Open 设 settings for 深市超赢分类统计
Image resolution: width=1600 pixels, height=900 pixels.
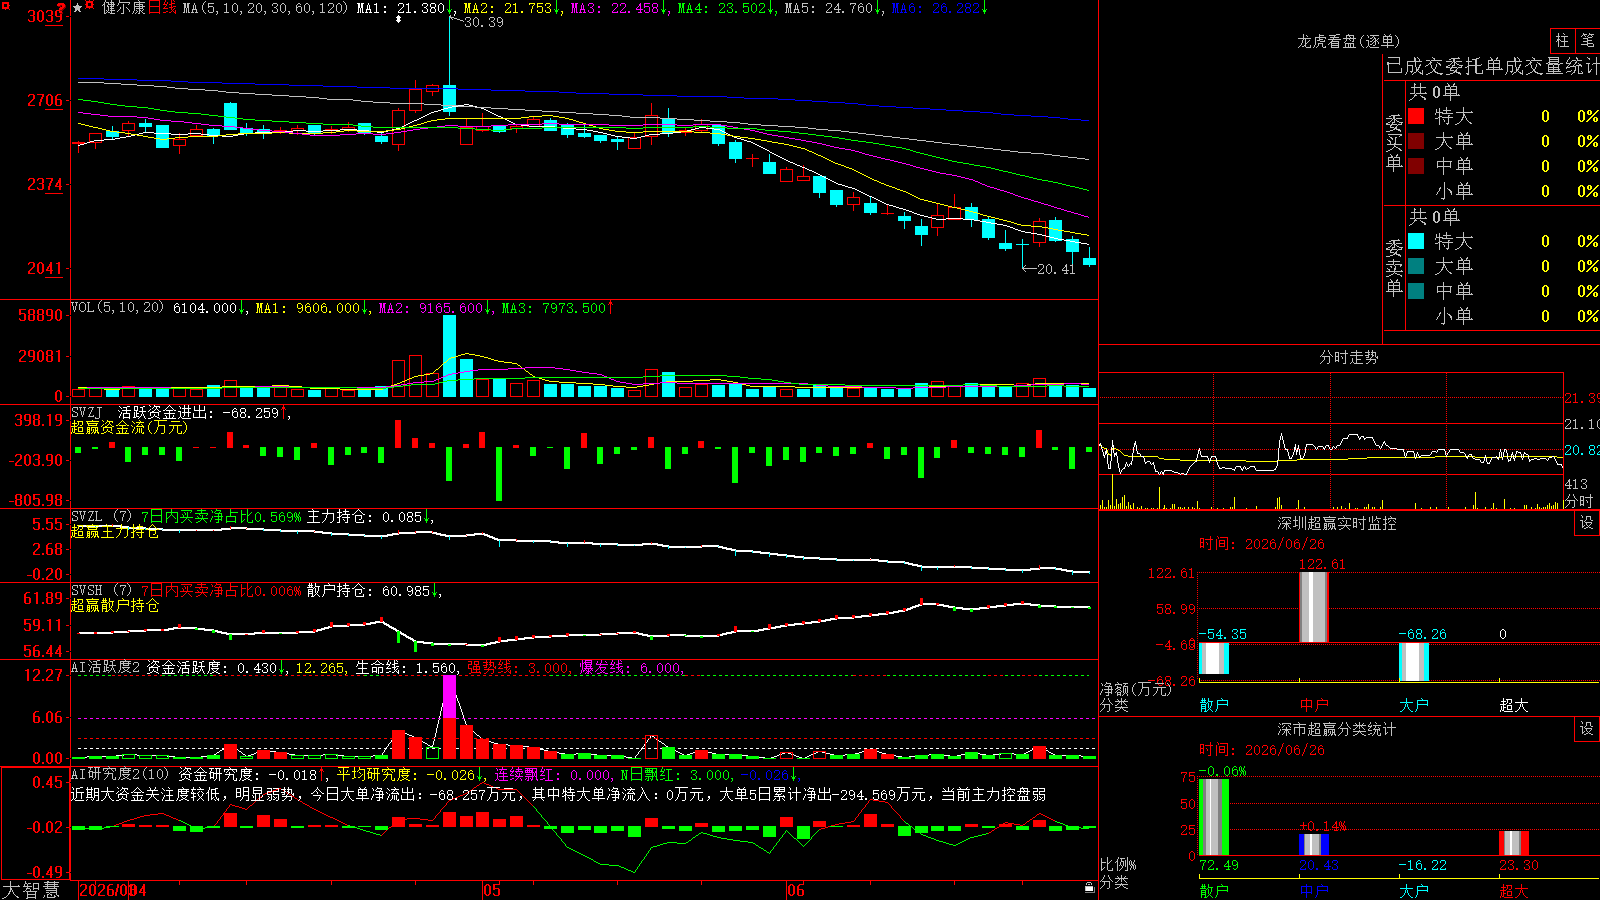click(1587, 729)
